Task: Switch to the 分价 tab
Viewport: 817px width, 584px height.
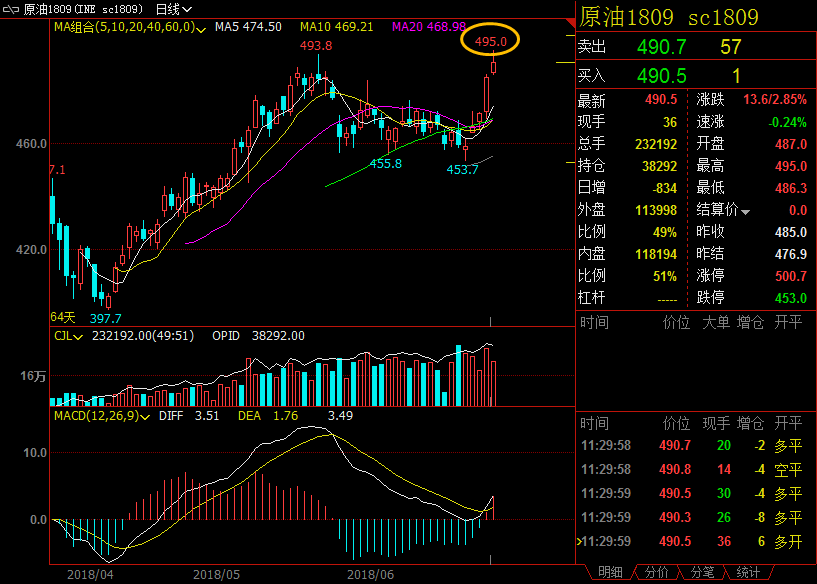Action: pyautogui.click(x=656, y=572)
